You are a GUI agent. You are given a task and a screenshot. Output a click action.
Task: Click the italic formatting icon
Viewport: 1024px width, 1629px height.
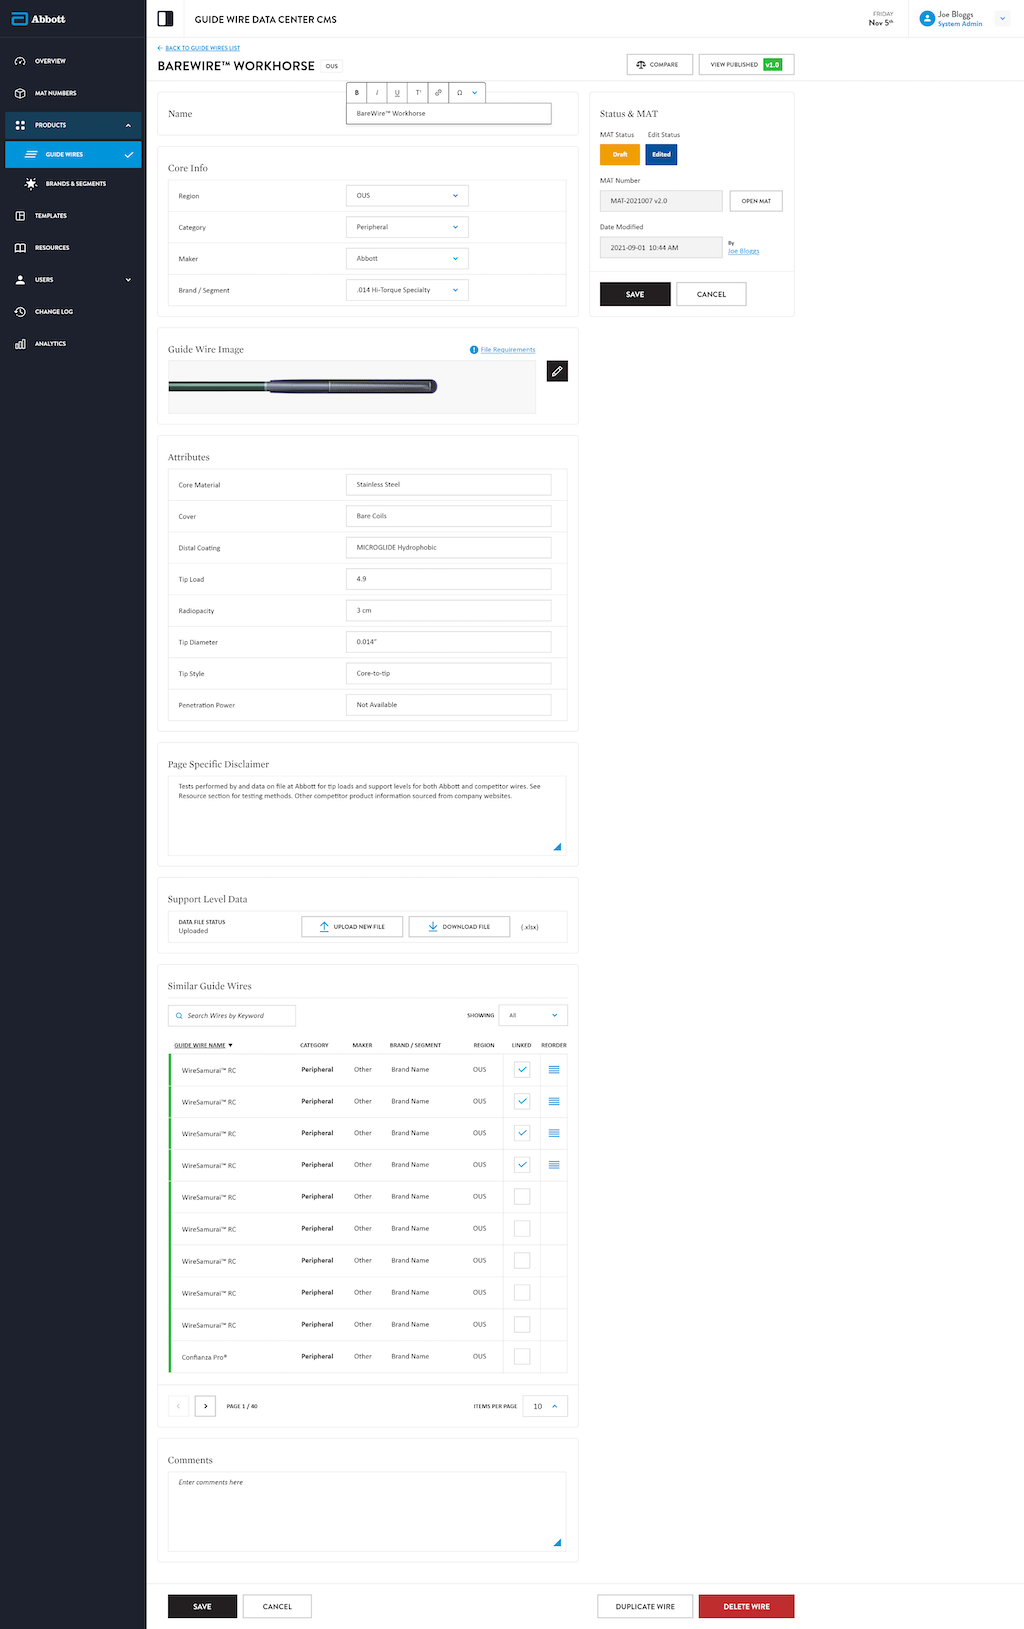[x=377, y=93]
